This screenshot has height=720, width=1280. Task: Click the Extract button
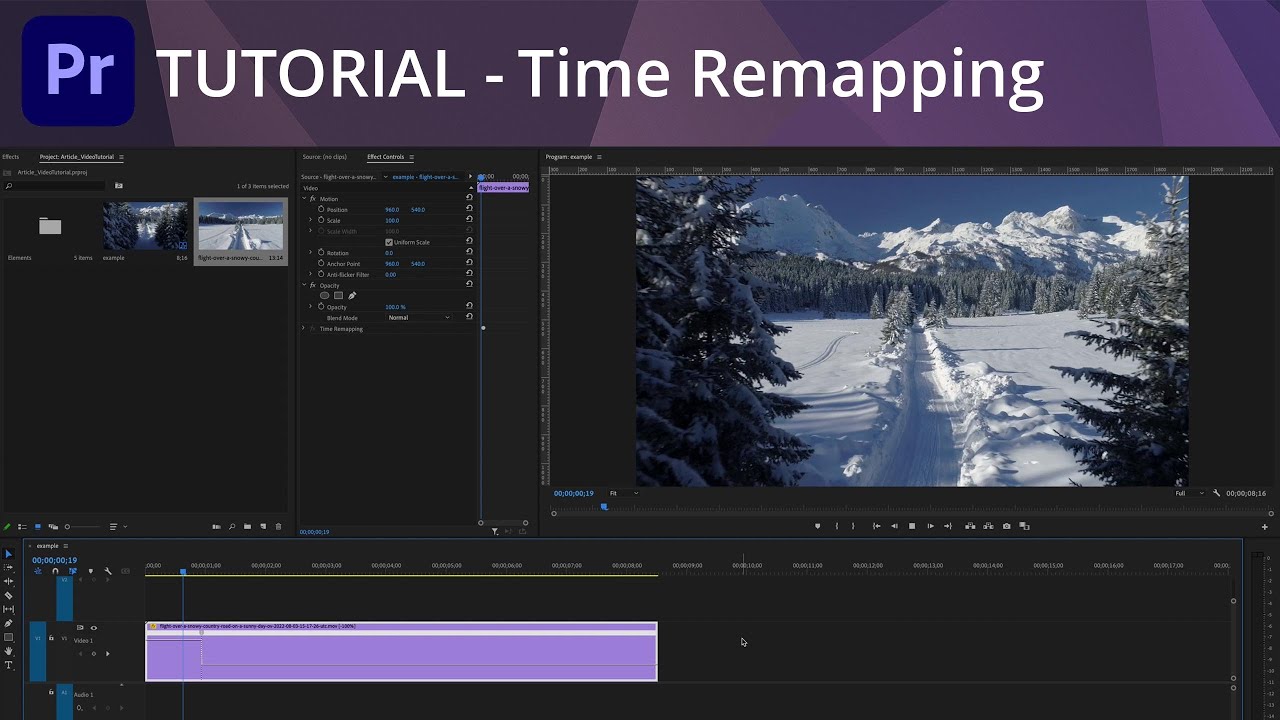click(x=988, y=526)
